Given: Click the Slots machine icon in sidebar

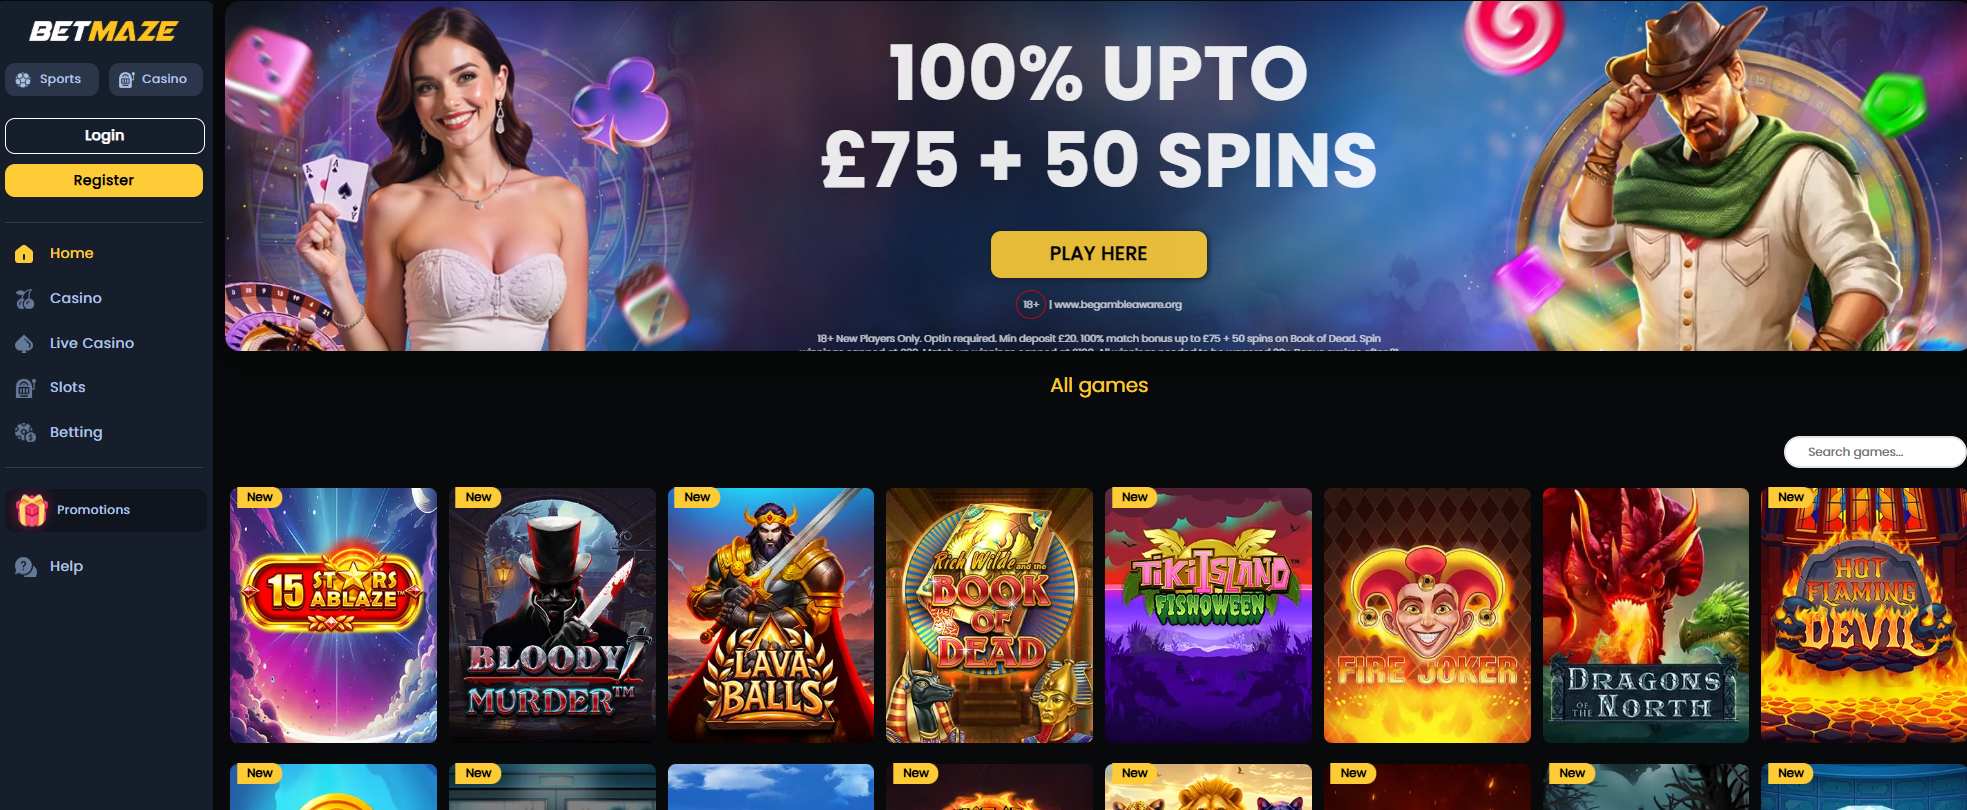Looking at the screenshot, I should tap(25, 388).
